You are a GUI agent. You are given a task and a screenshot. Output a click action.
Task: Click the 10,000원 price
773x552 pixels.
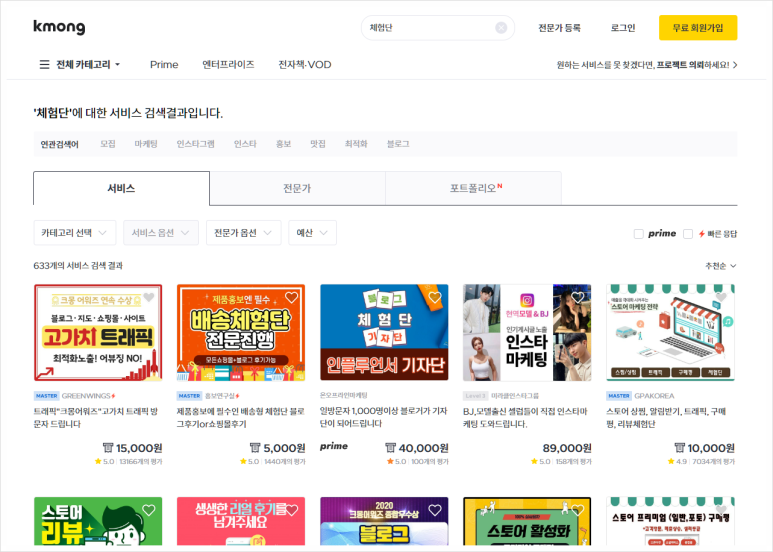click(711, 448)
